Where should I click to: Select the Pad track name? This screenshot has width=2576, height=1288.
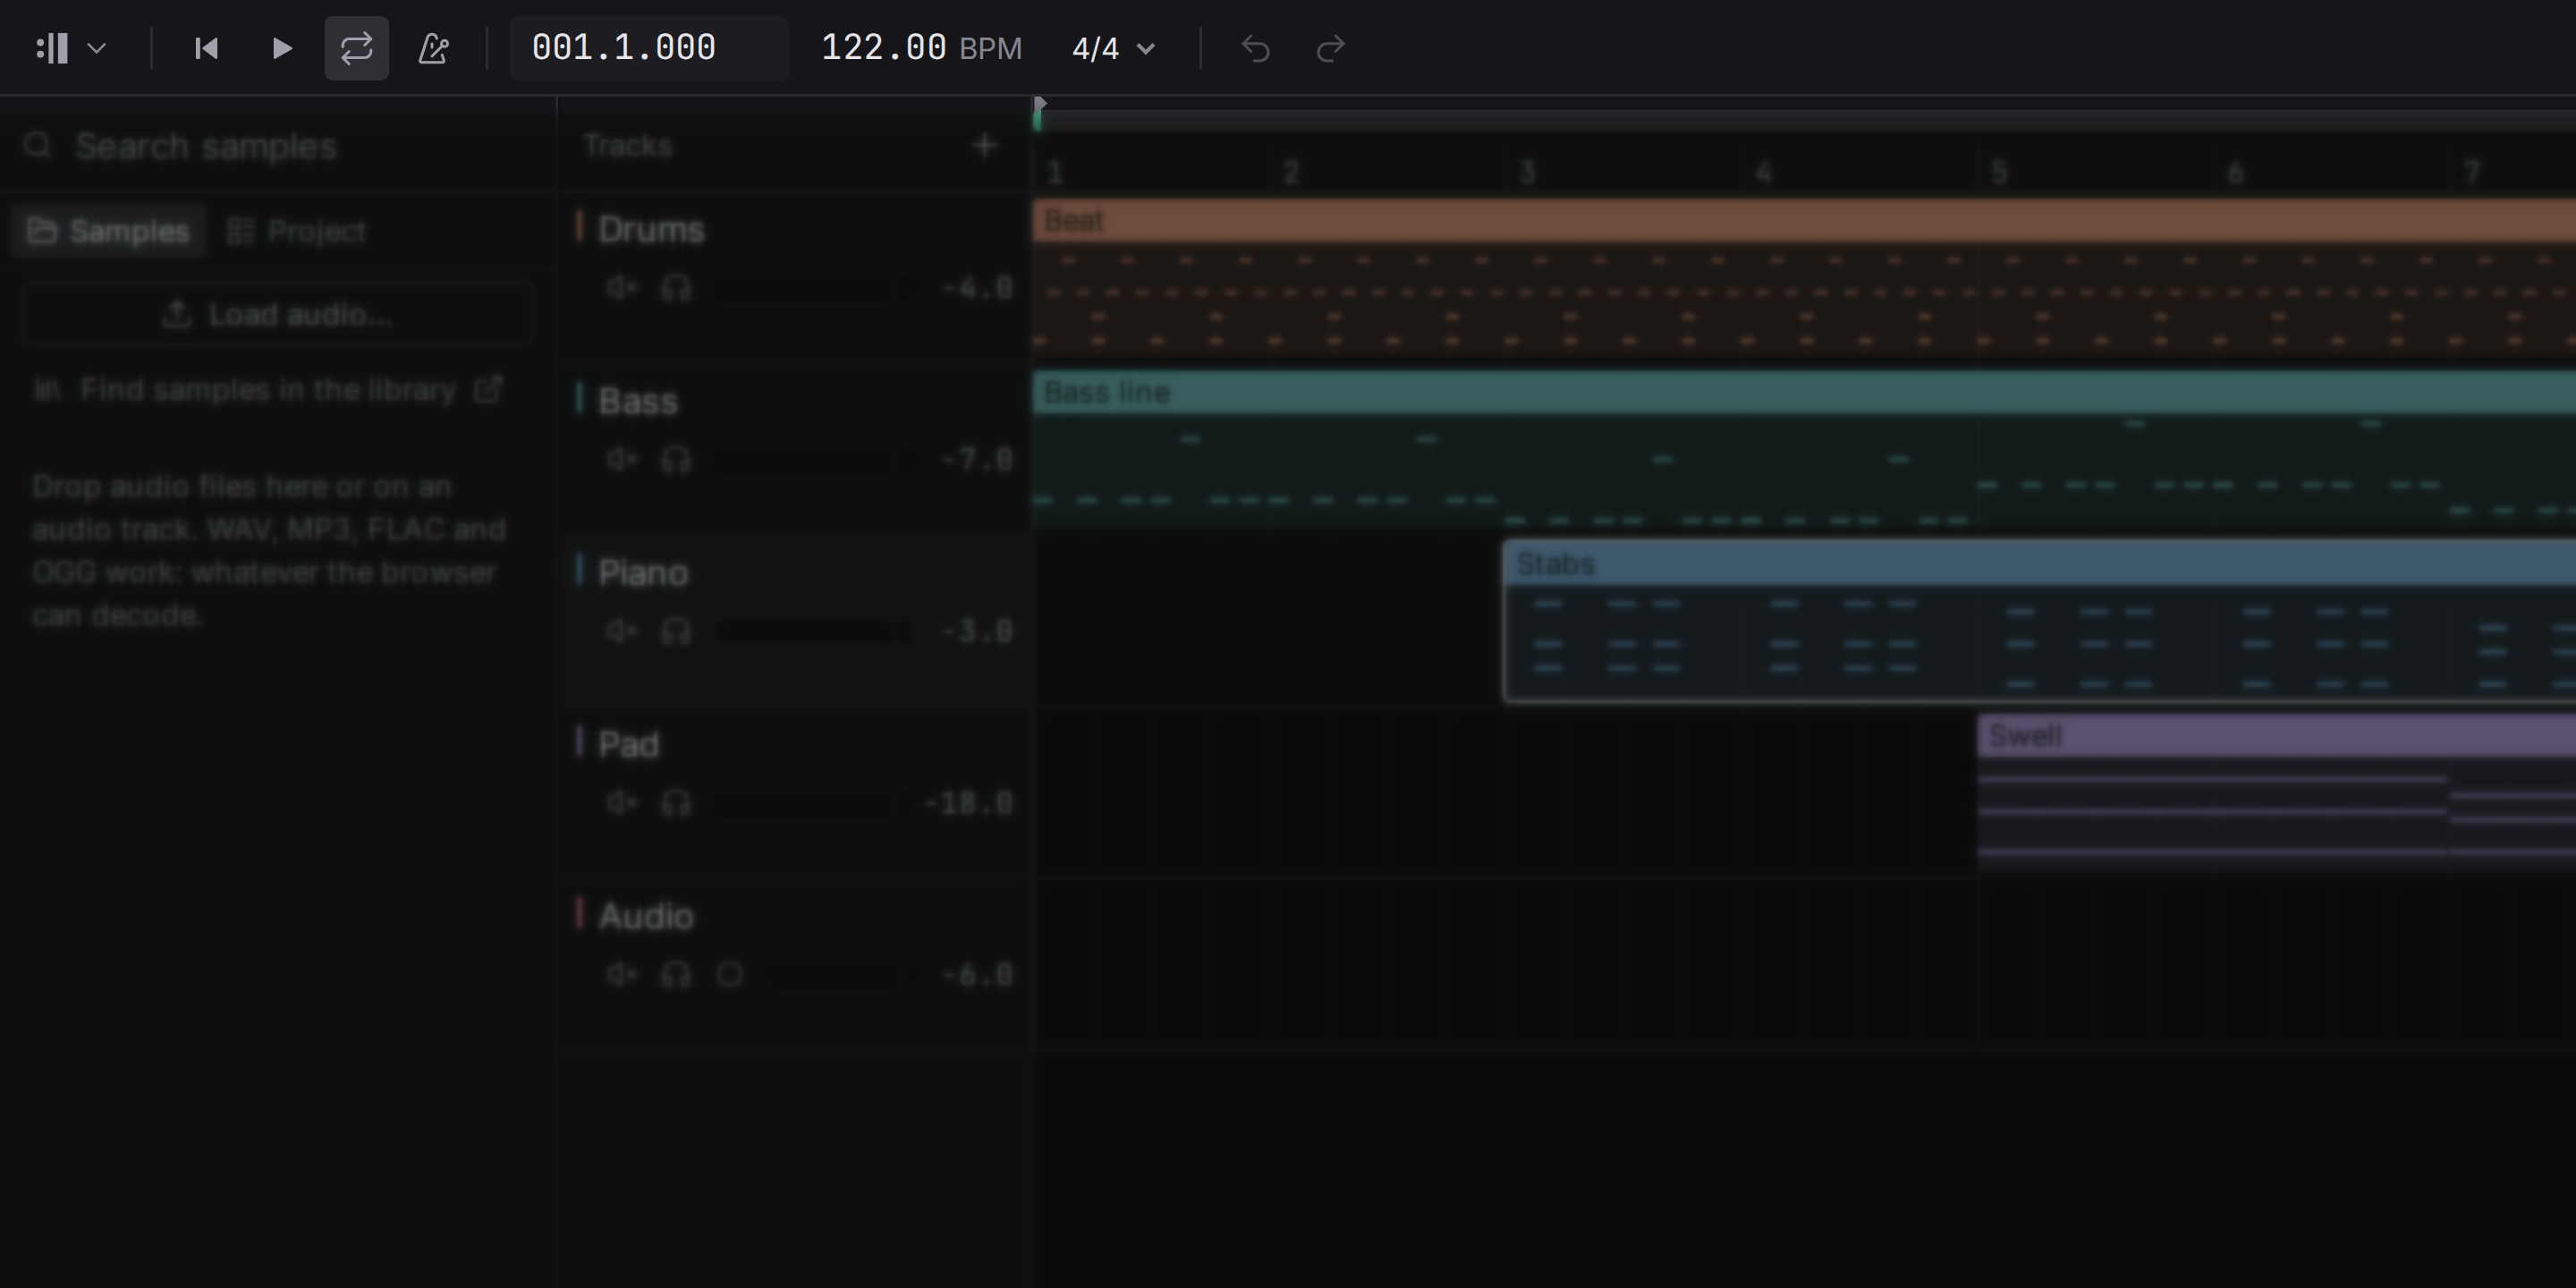[629, 745]
